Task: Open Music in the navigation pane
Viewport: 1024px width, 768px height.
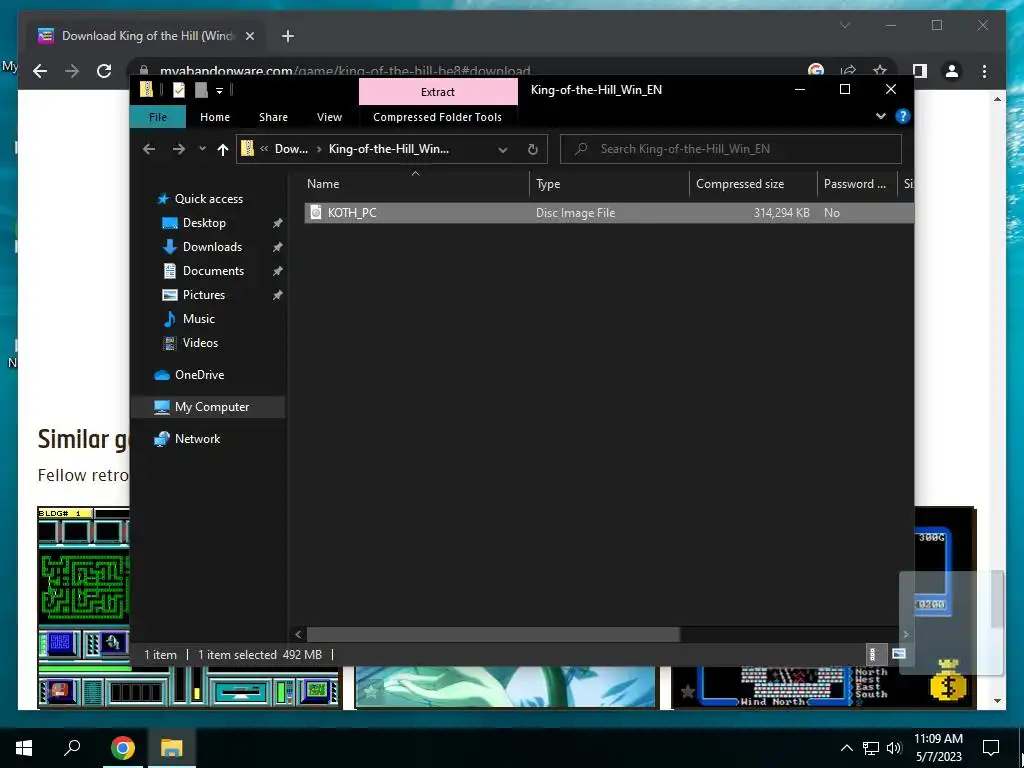Action: 199,319
